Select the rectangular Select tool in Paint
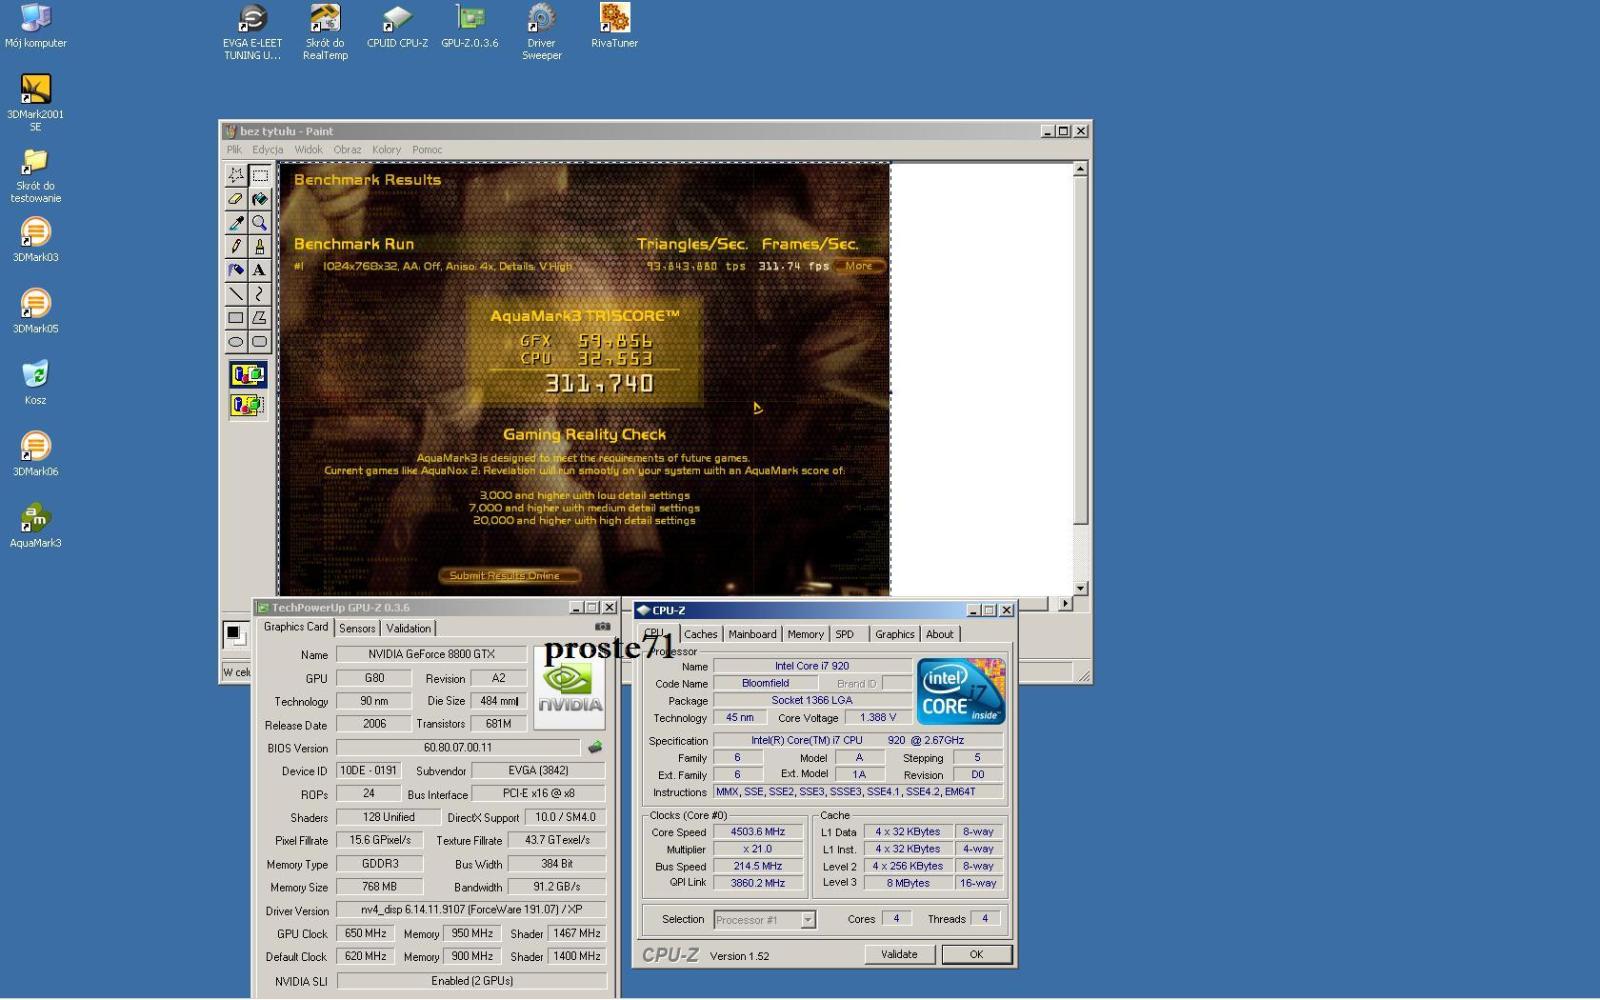 pyautogui.click(x=260, y=175)
